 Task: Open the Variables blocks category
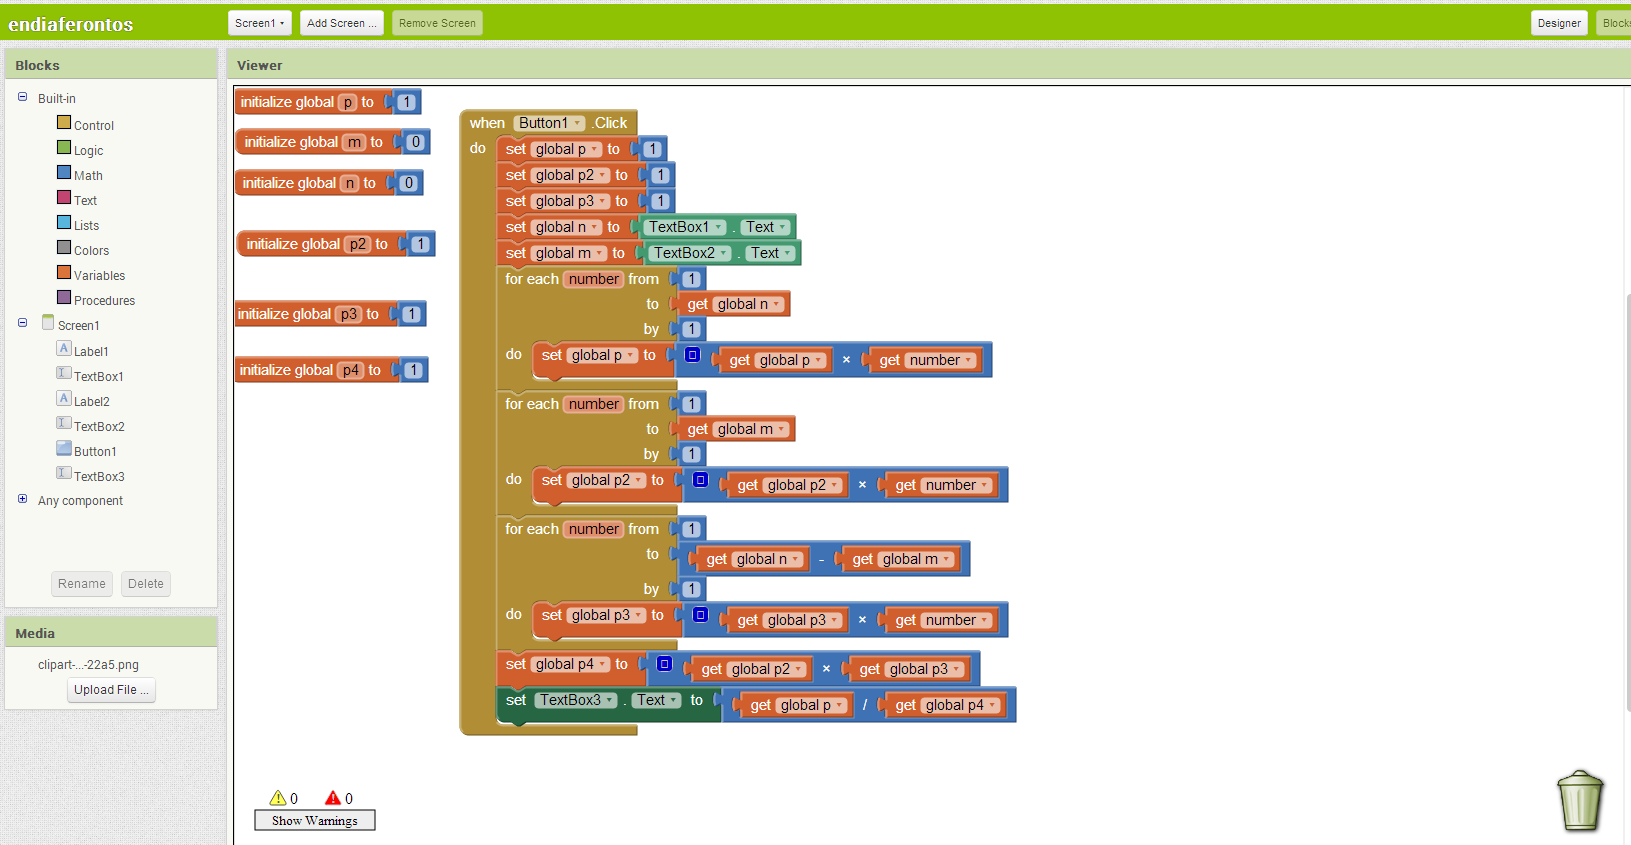pyautogui.click(x=99, y=275)
